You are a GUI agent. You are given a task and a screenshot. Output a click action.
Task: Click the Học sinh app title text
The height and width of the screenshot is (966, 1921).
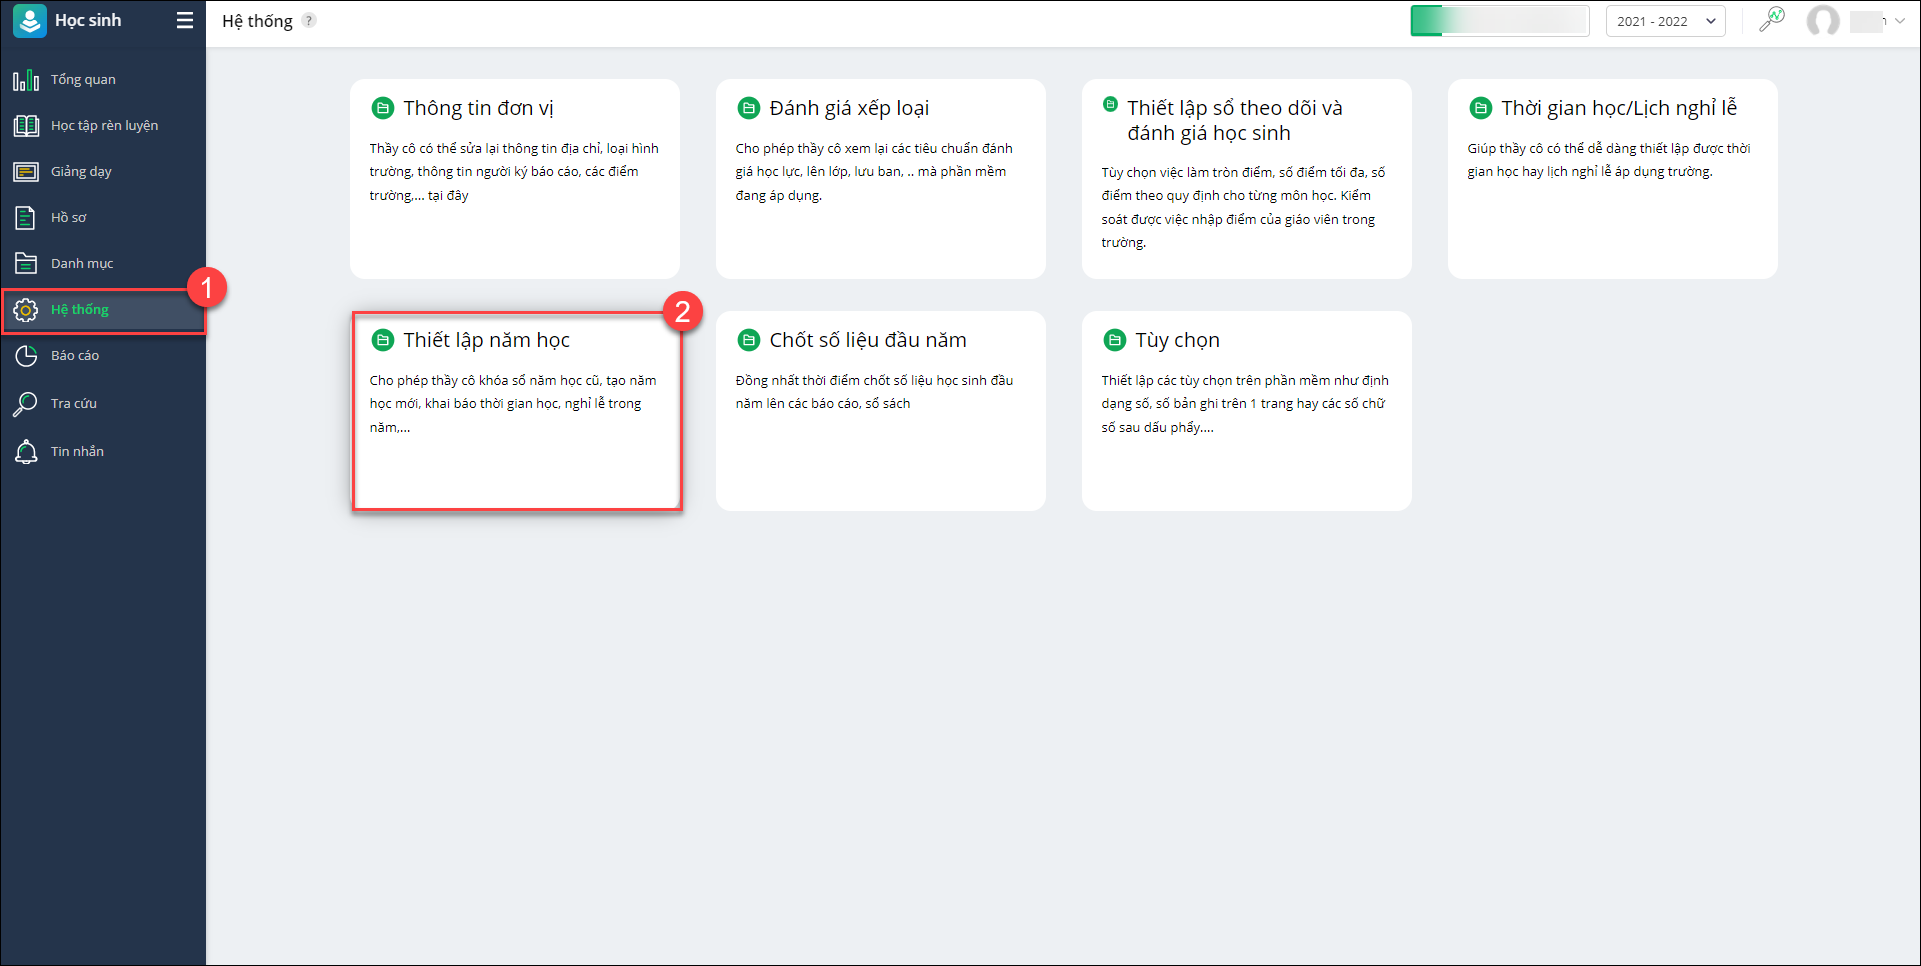[88, 21]
